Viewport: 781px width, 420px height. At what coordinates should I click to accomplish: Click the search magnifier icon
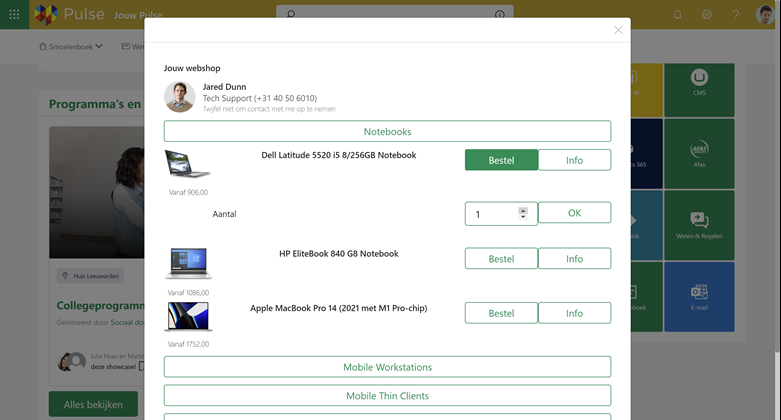[x=291, y=14]
